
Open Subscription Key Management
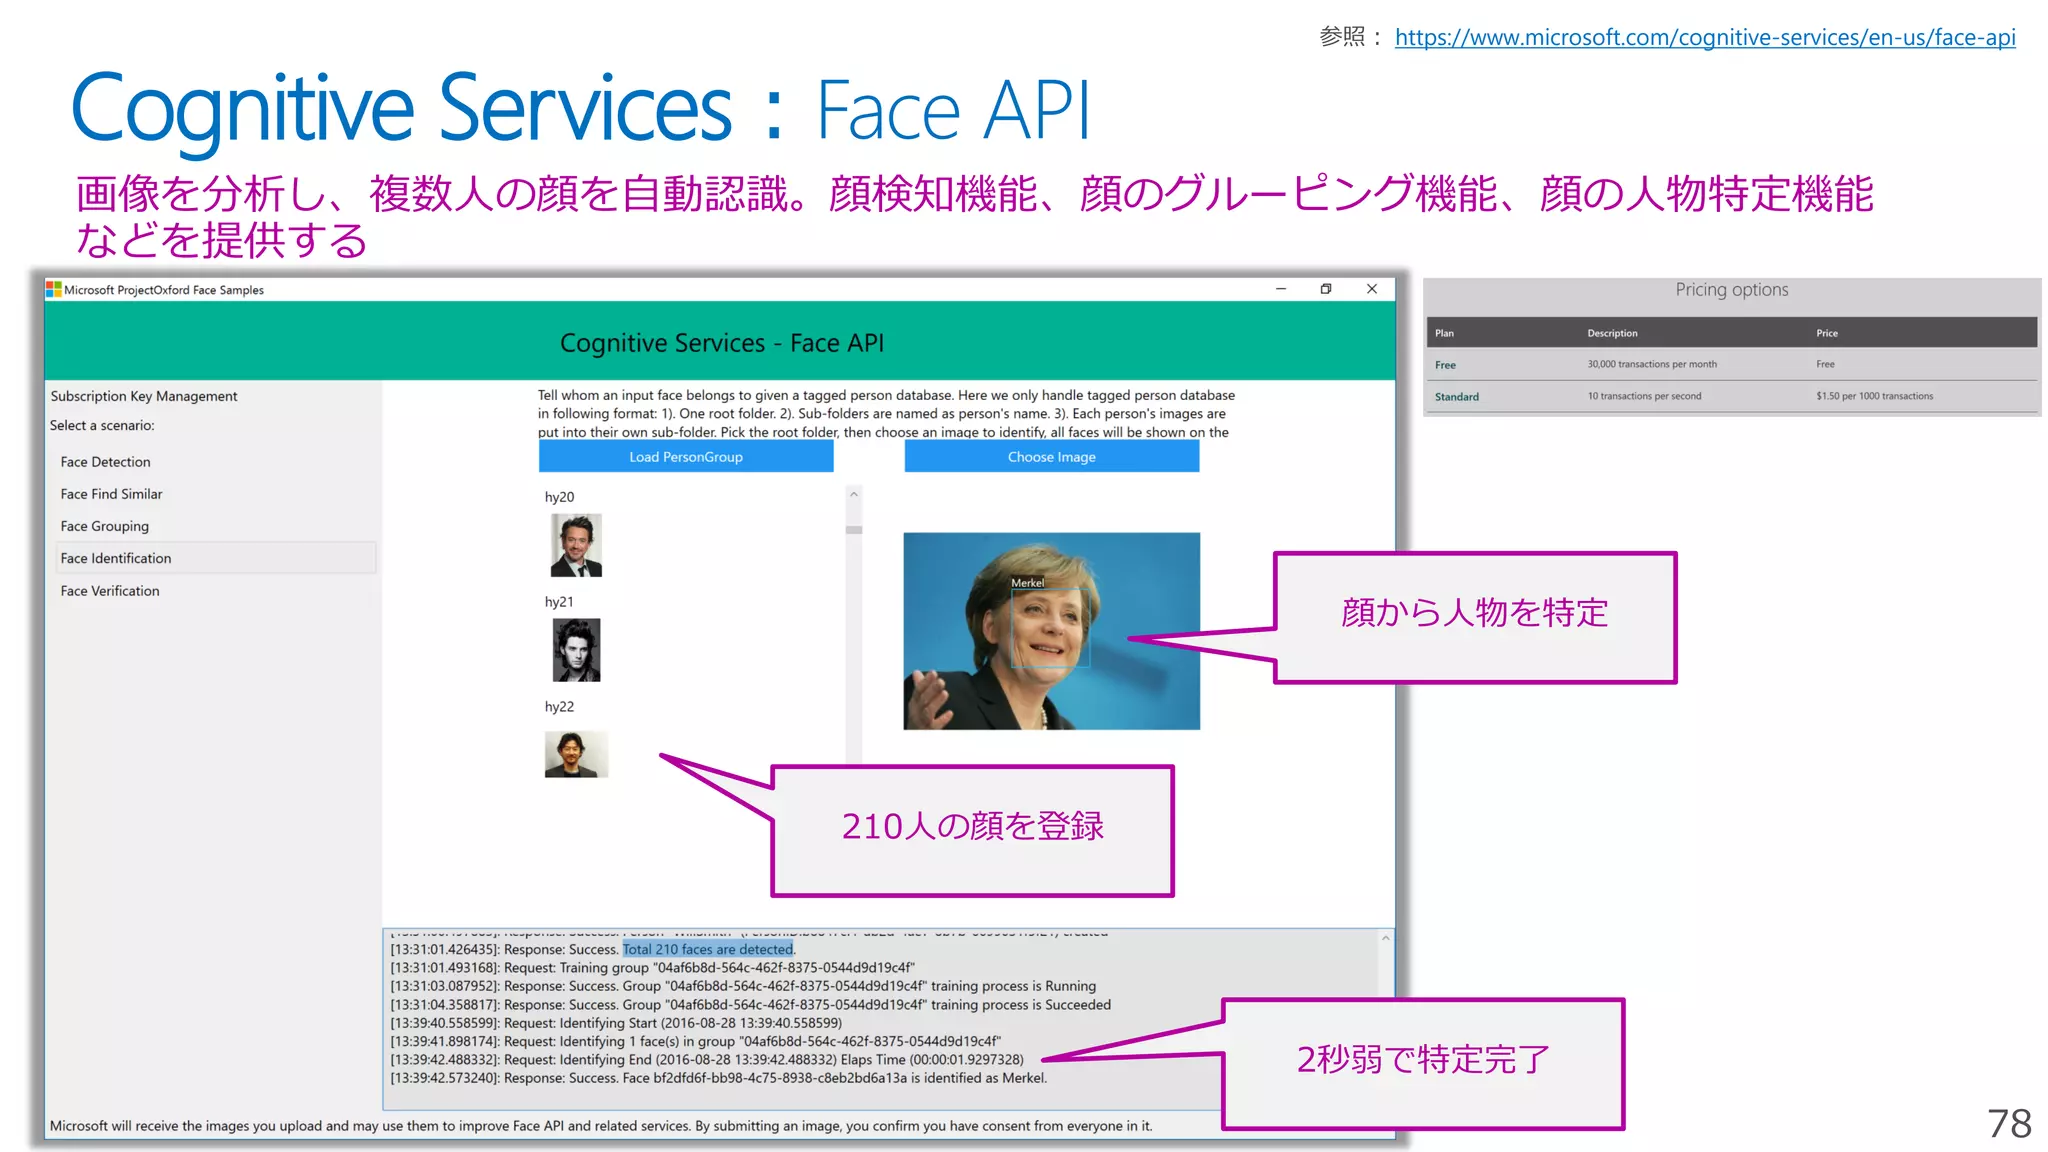[x=144, y=396]
